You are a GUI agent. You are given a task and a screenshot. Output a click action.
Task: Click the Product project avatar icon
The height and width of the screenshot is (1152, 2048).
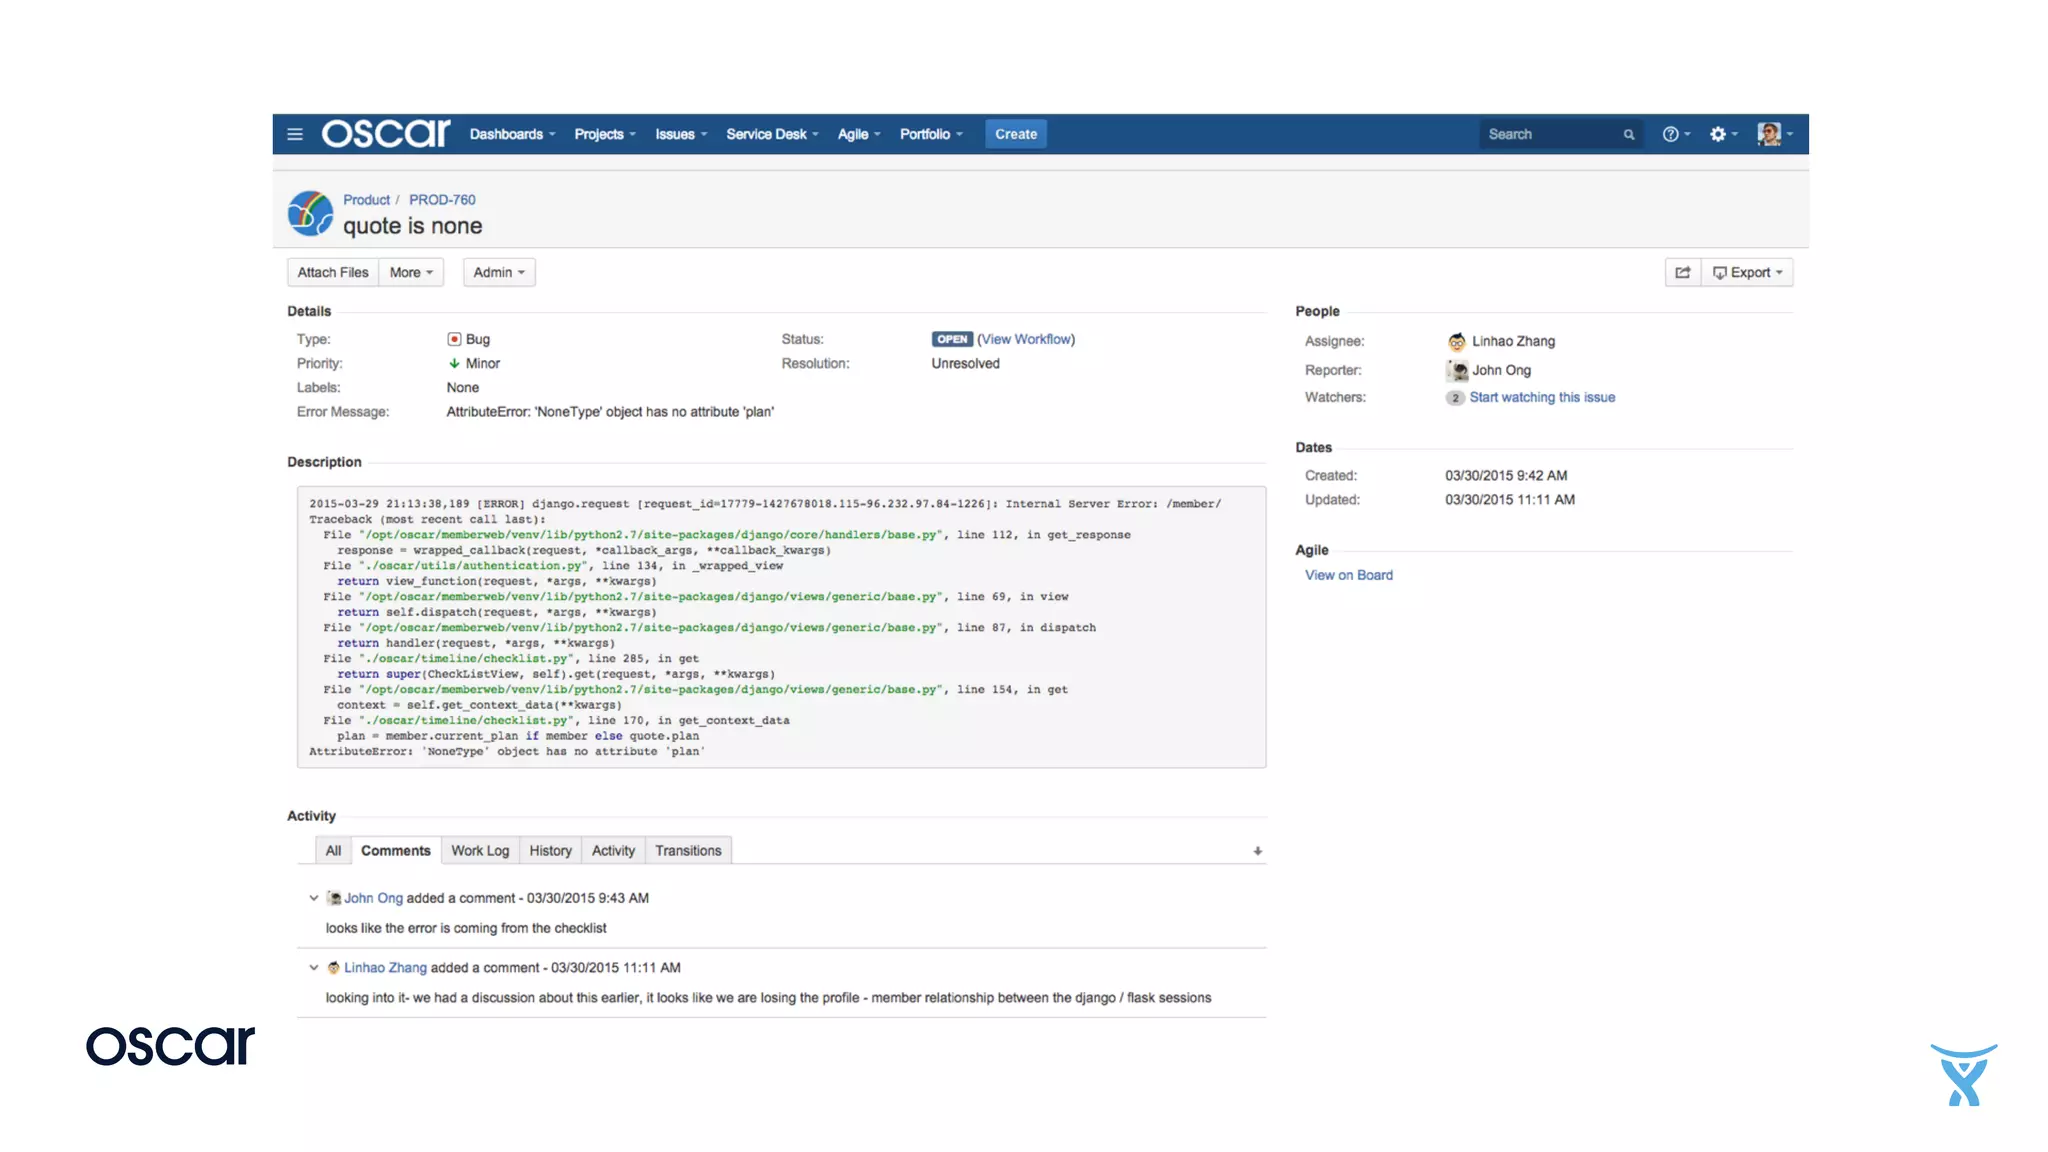click(x=310, y=213)
